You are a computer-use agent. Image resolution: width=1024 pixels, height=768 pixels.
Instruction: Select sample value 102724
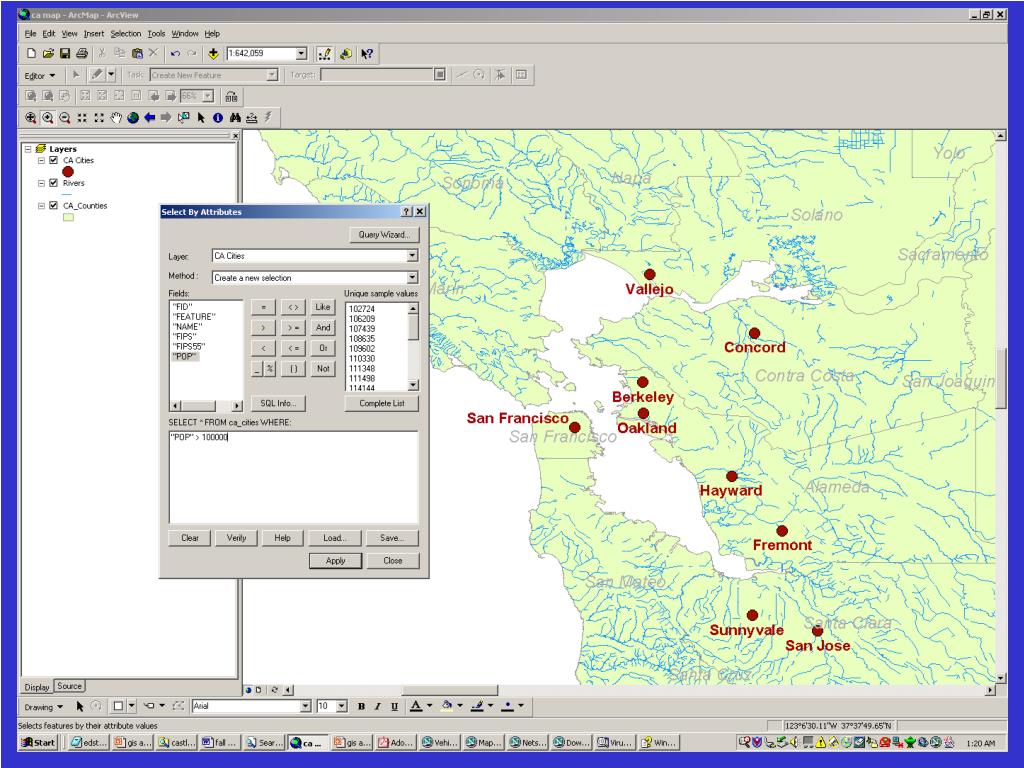(x=362, y=309)
